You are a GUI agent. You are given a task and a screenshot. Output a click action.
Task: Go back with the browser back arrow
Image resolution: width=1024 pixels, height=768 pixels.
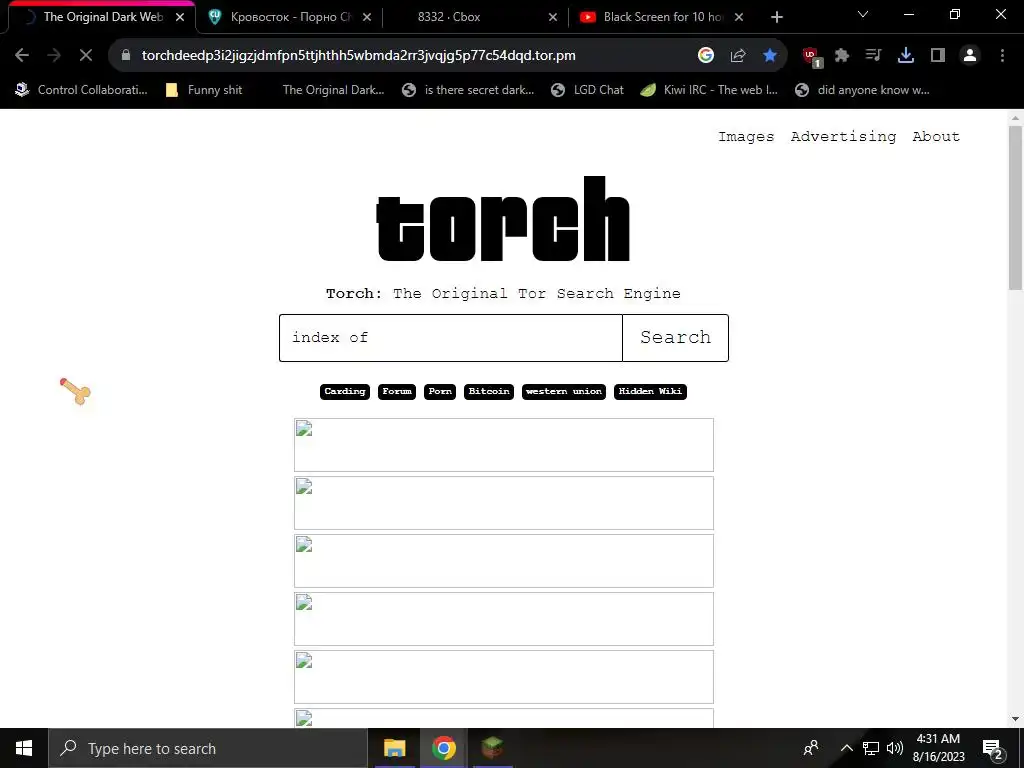pos(22,56)
